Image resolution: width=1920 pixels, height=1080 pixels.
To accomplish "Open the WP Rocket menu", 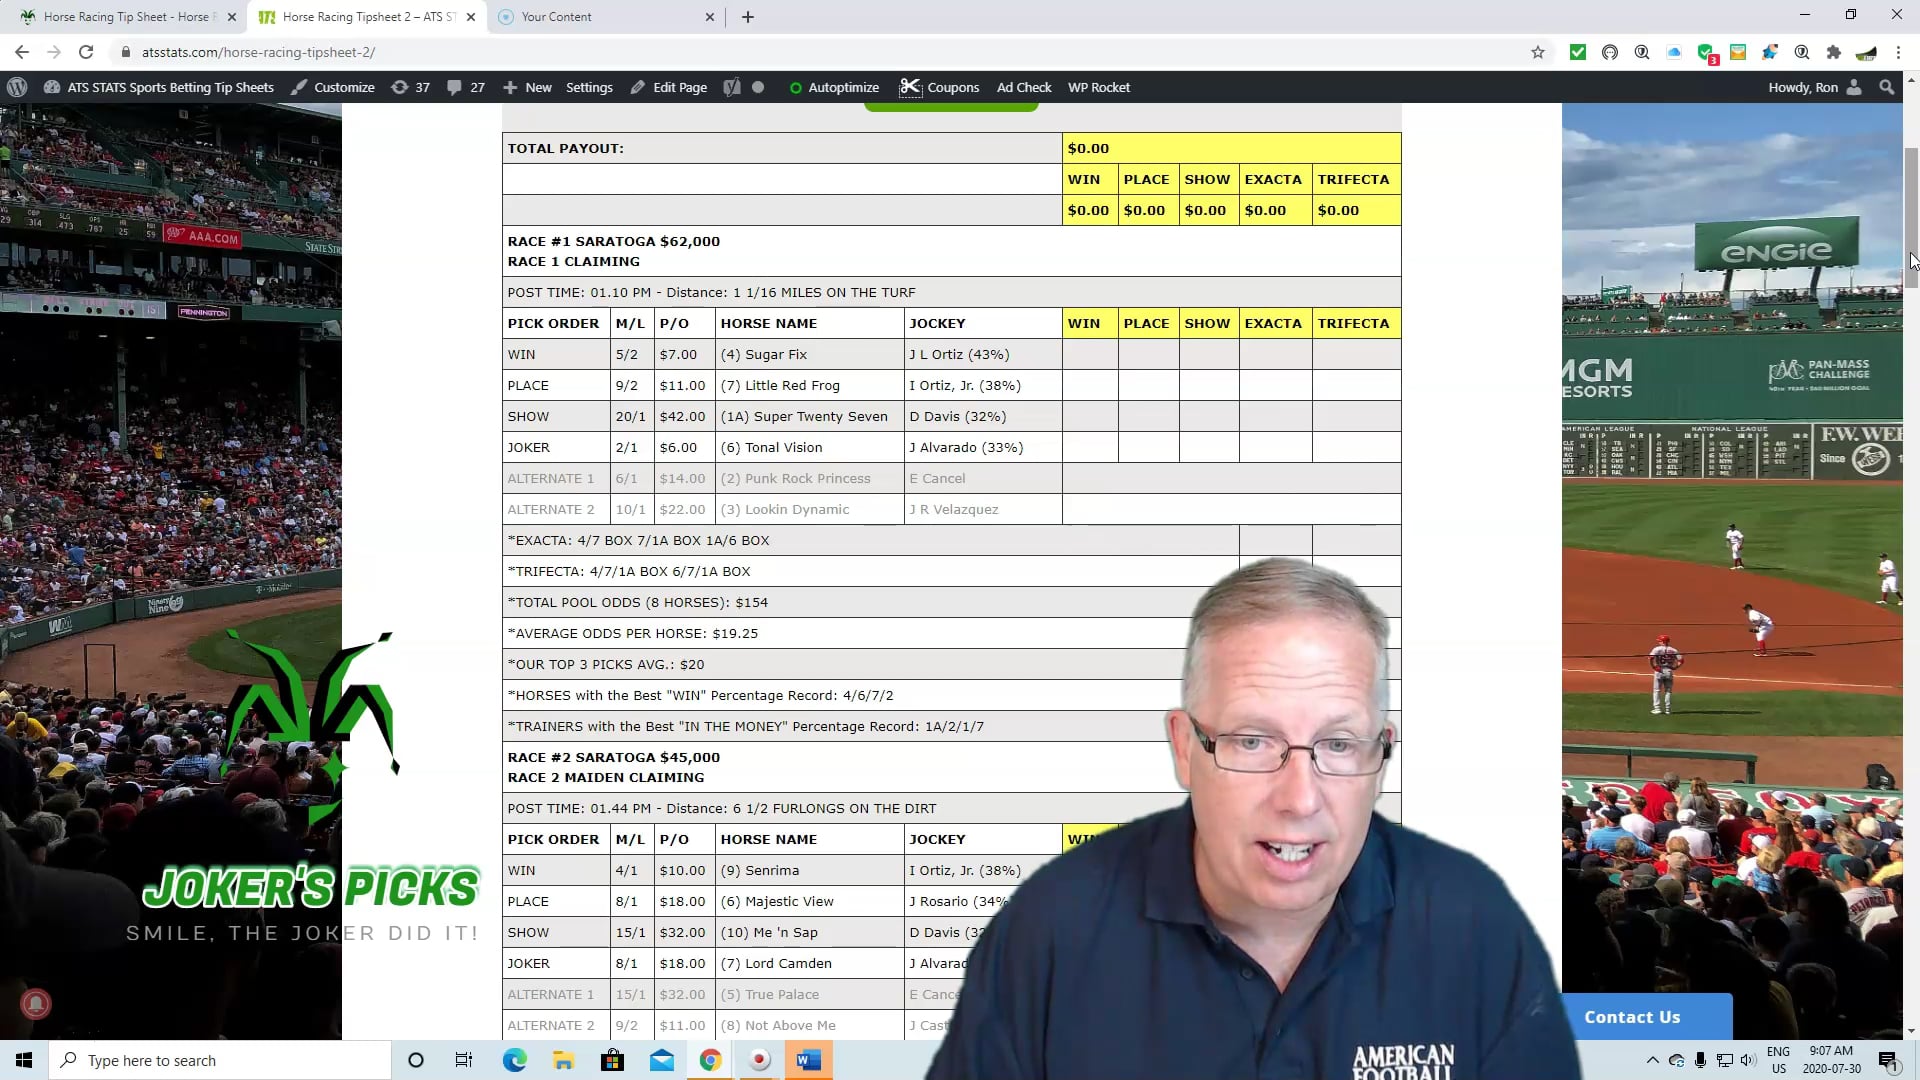I will tap(1099, 87).
